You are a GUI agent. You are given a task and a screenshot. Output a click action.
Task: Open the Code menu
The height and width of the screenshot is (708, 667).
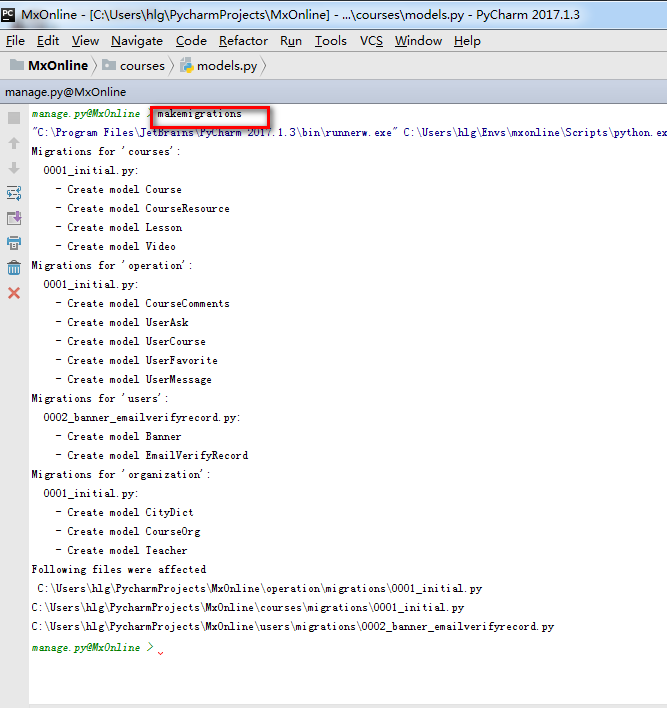click(191, 41)
